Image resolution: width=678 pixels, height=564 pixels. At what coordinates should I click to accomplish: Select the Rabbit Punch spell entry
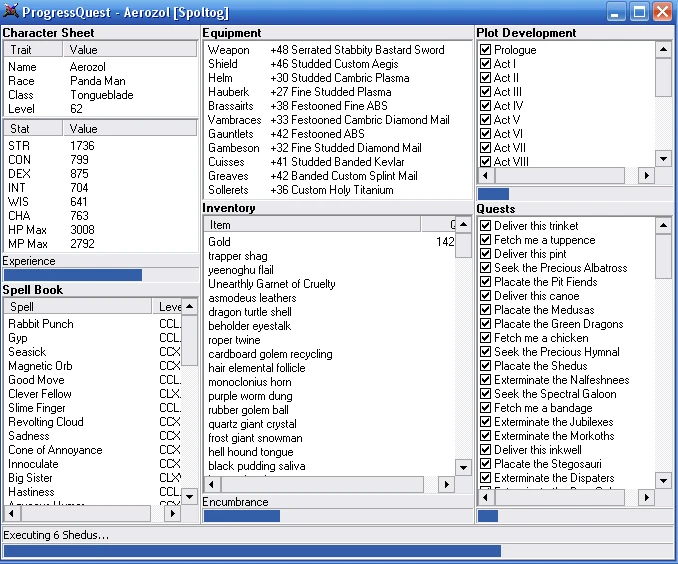click(x=41, y=324)
